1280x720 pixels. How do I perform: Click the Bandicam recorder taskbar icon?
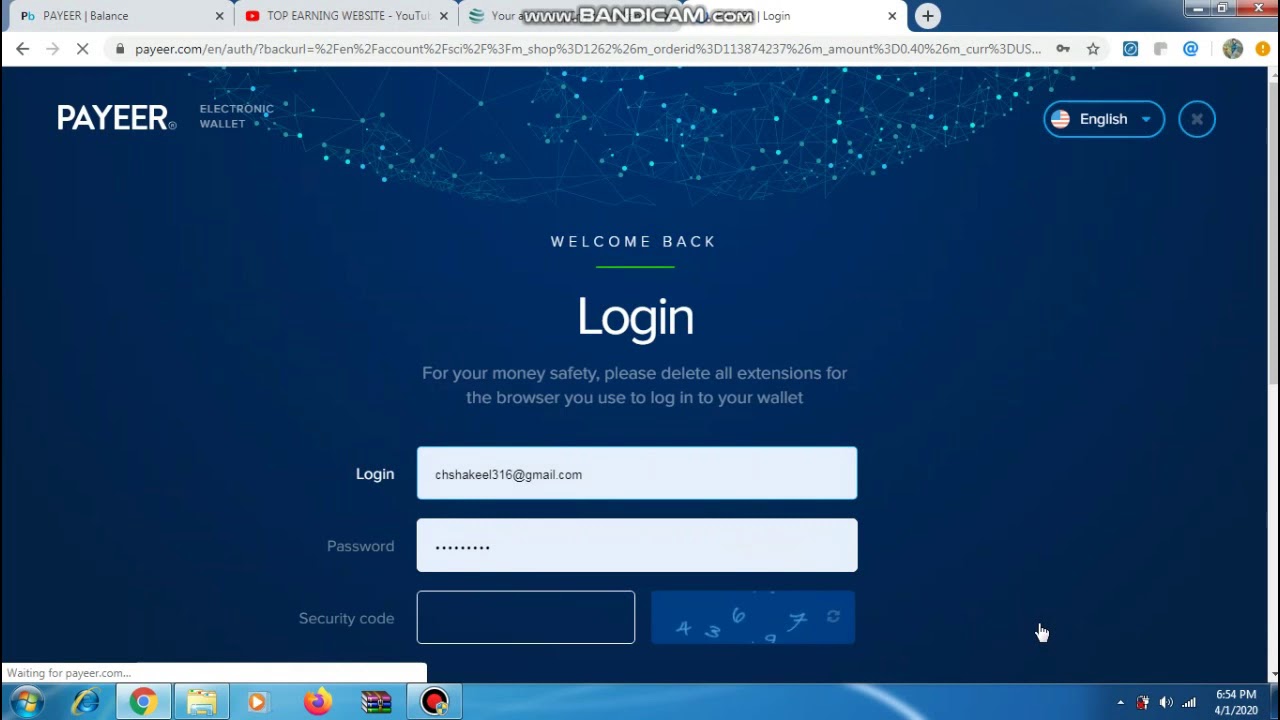pos(434,702)
